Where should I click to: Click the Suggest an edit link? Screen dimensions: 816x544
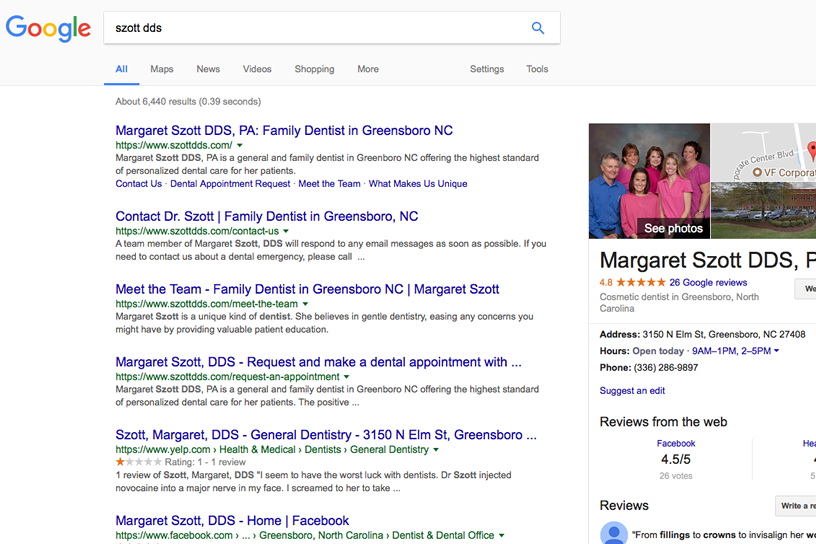(x=632, y=391)
